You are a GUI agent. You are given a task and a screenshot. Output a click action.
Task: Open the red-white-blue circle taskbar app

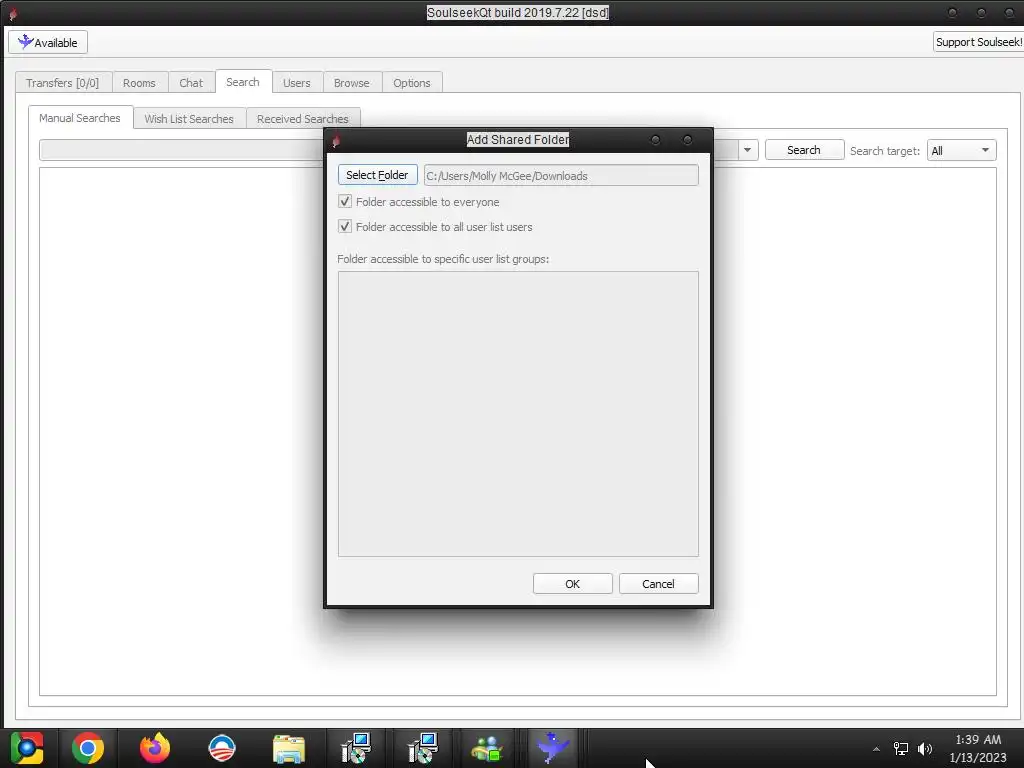click(x=221, y=748)
